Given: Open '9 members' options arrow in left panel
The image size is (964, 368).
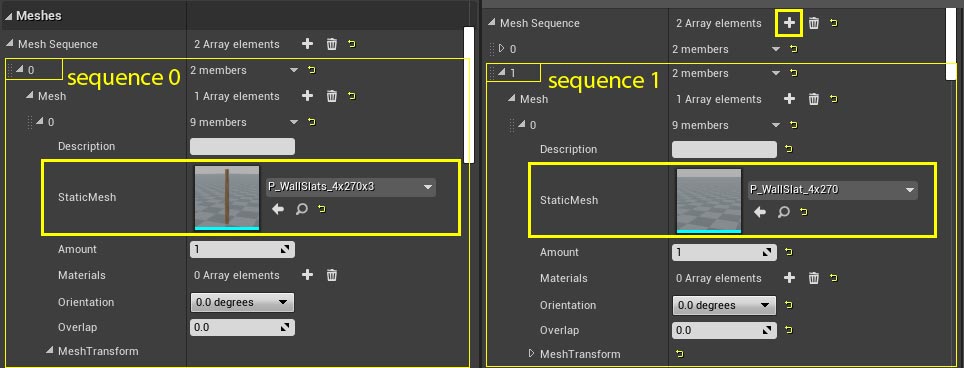Looking at the screenshot, I should 294,122.
